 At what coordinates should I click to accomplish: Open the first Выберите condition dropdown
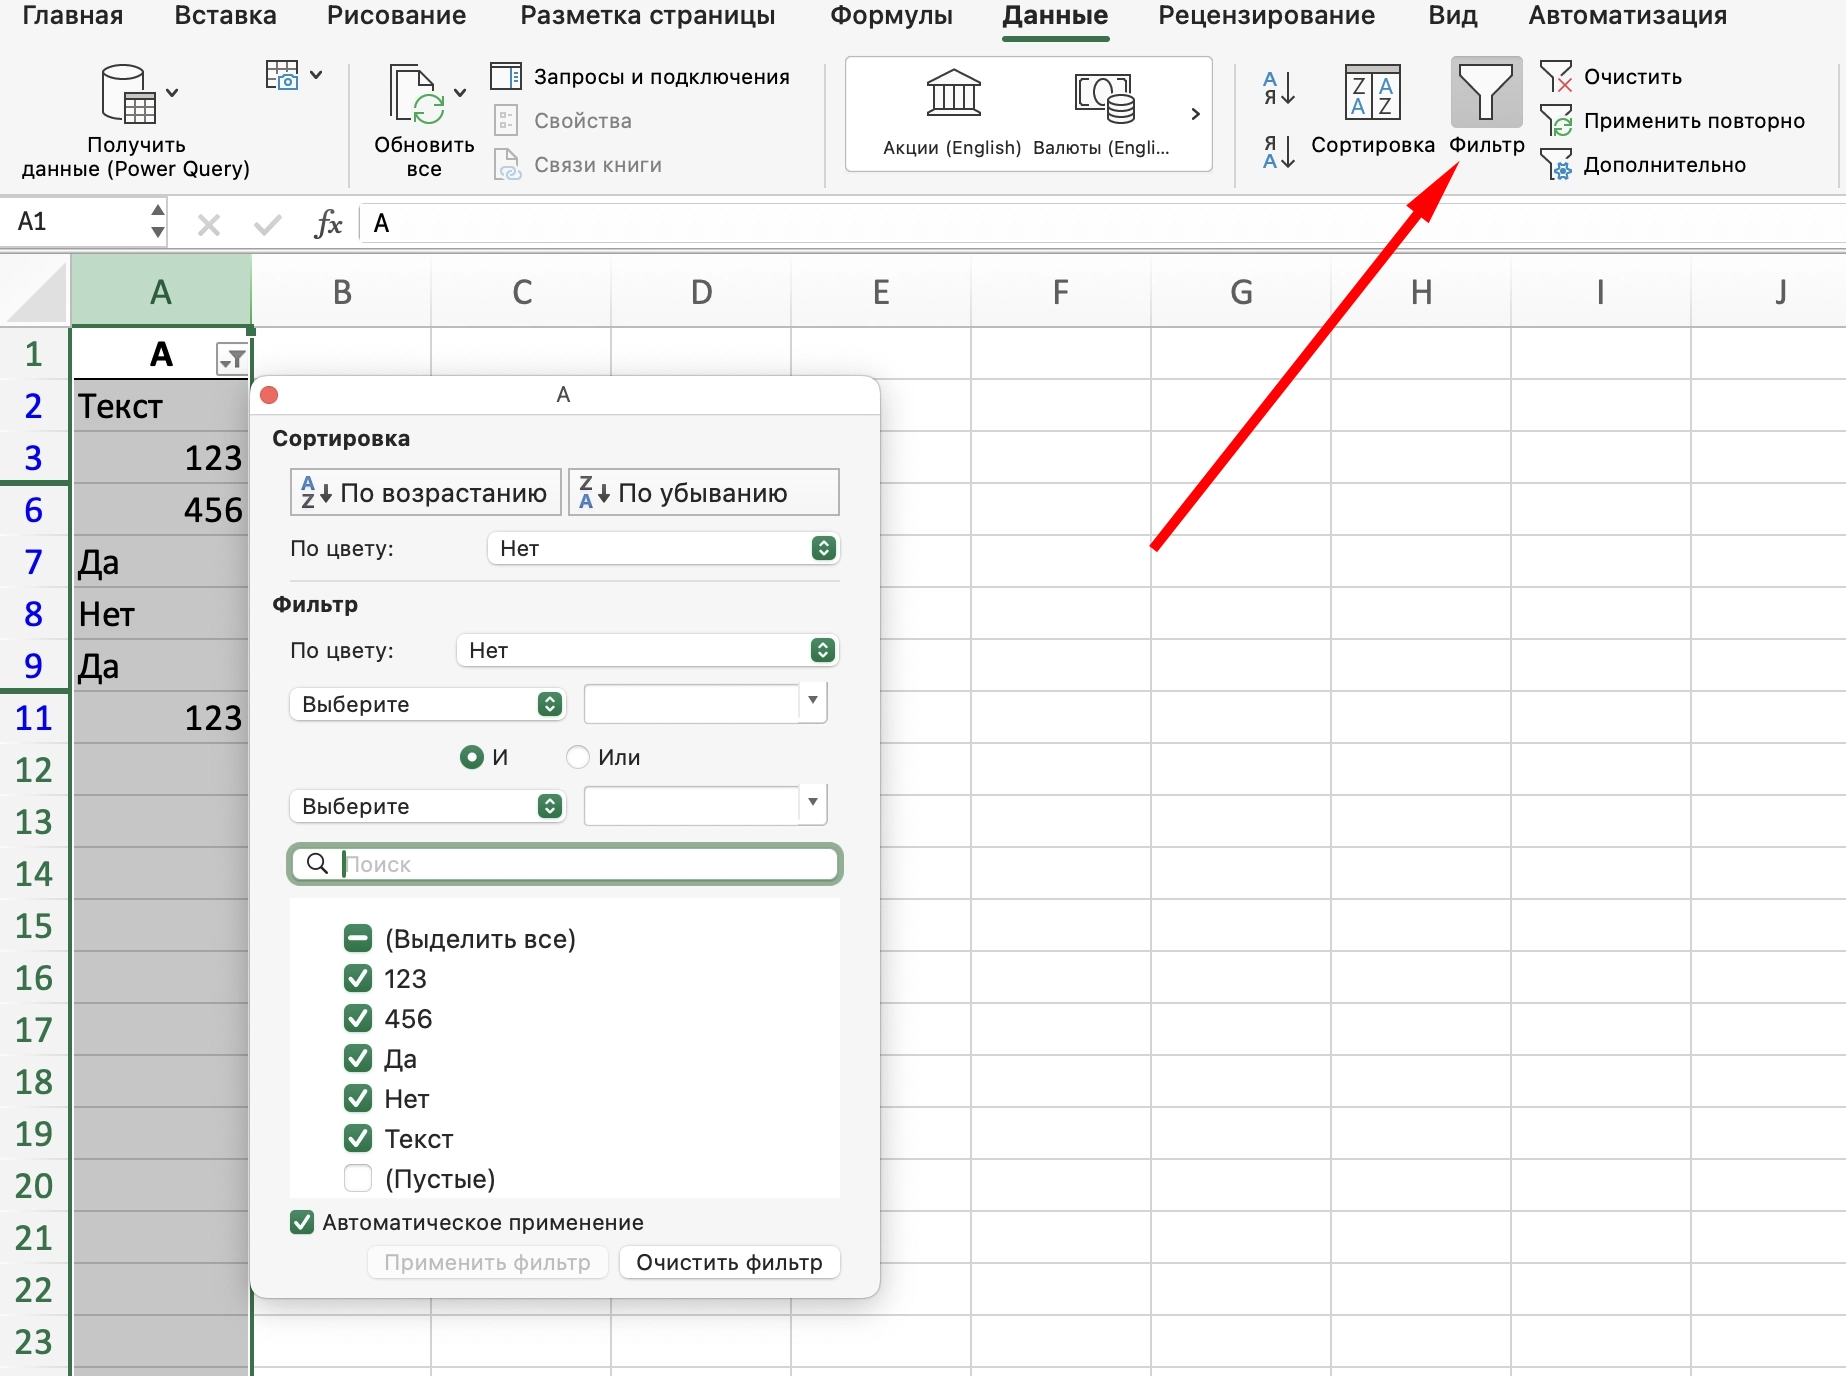click(x=427, y=704)
